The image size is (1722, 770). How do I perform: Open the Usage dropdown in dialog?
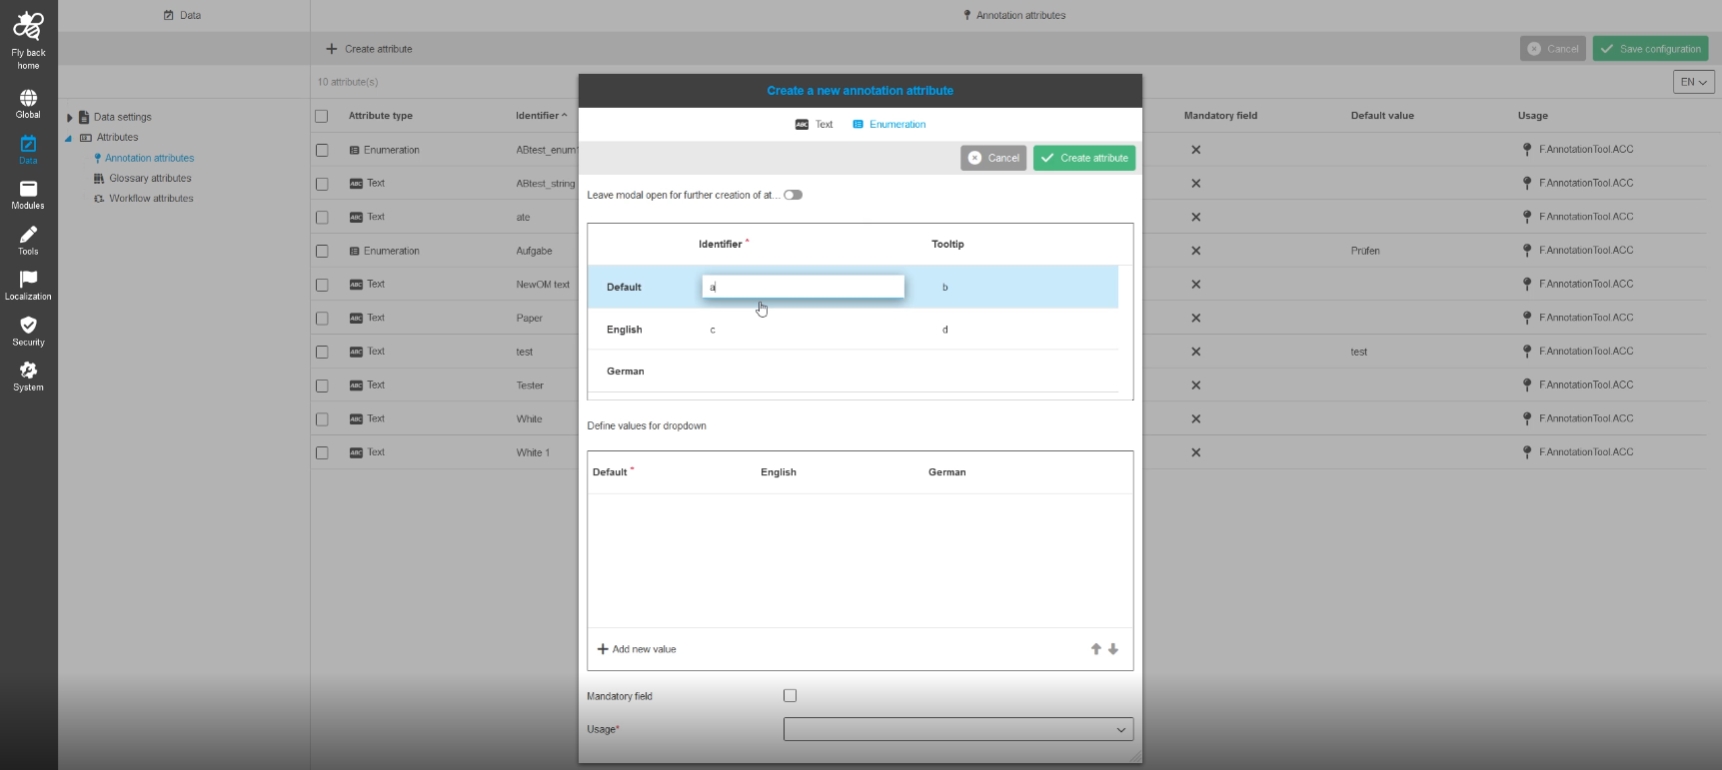958,729
